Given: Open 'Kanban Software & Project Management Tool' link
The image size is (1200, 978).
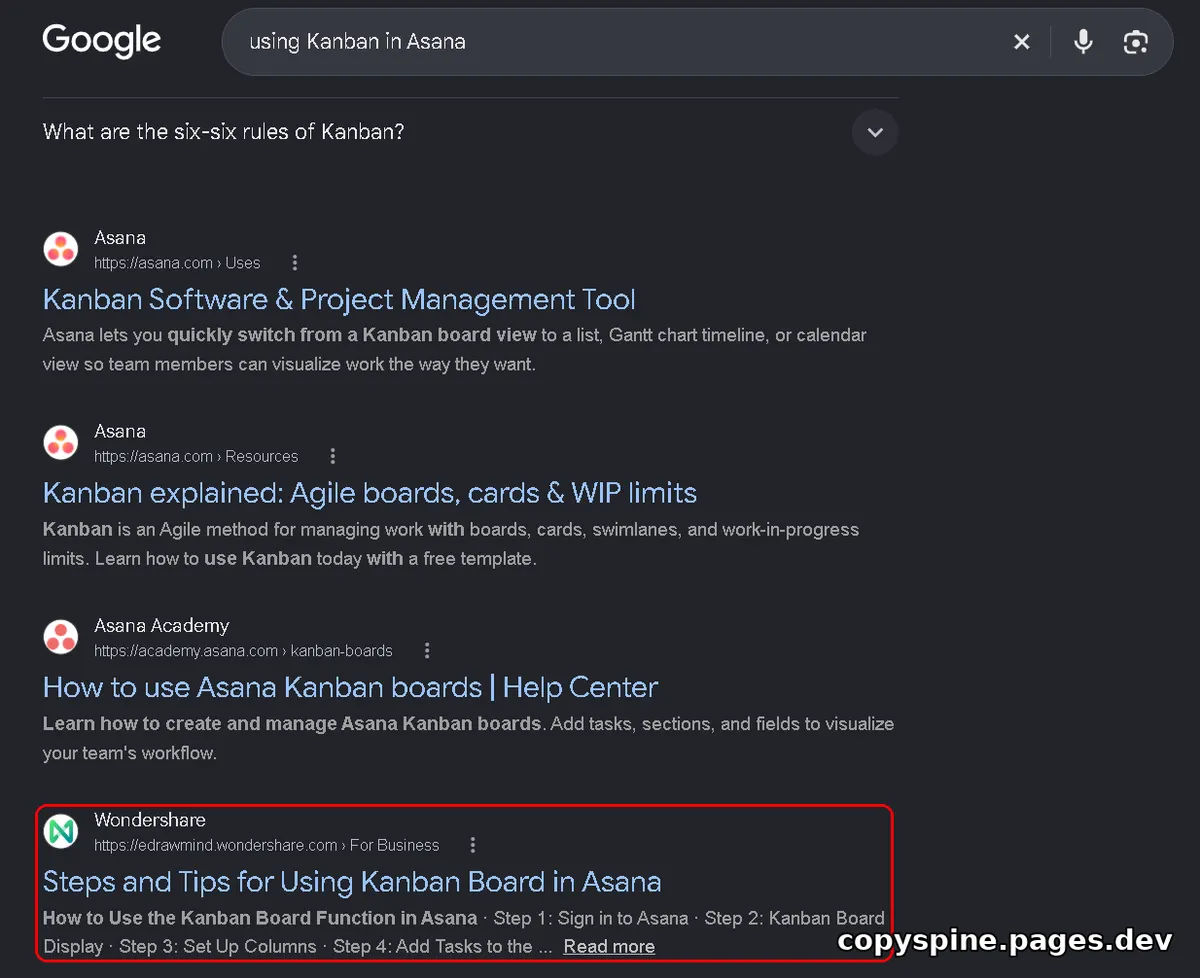Looking at the screenshot, I should tap(339, 299).
